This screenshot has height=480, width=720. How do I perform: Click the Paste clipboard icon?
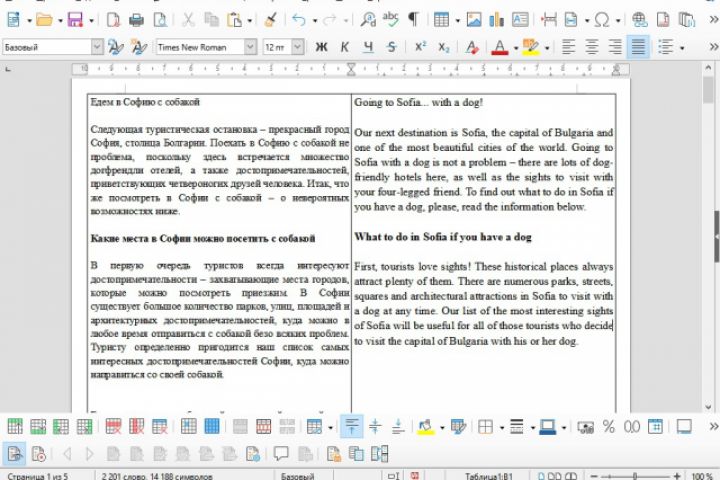[235, 20]
